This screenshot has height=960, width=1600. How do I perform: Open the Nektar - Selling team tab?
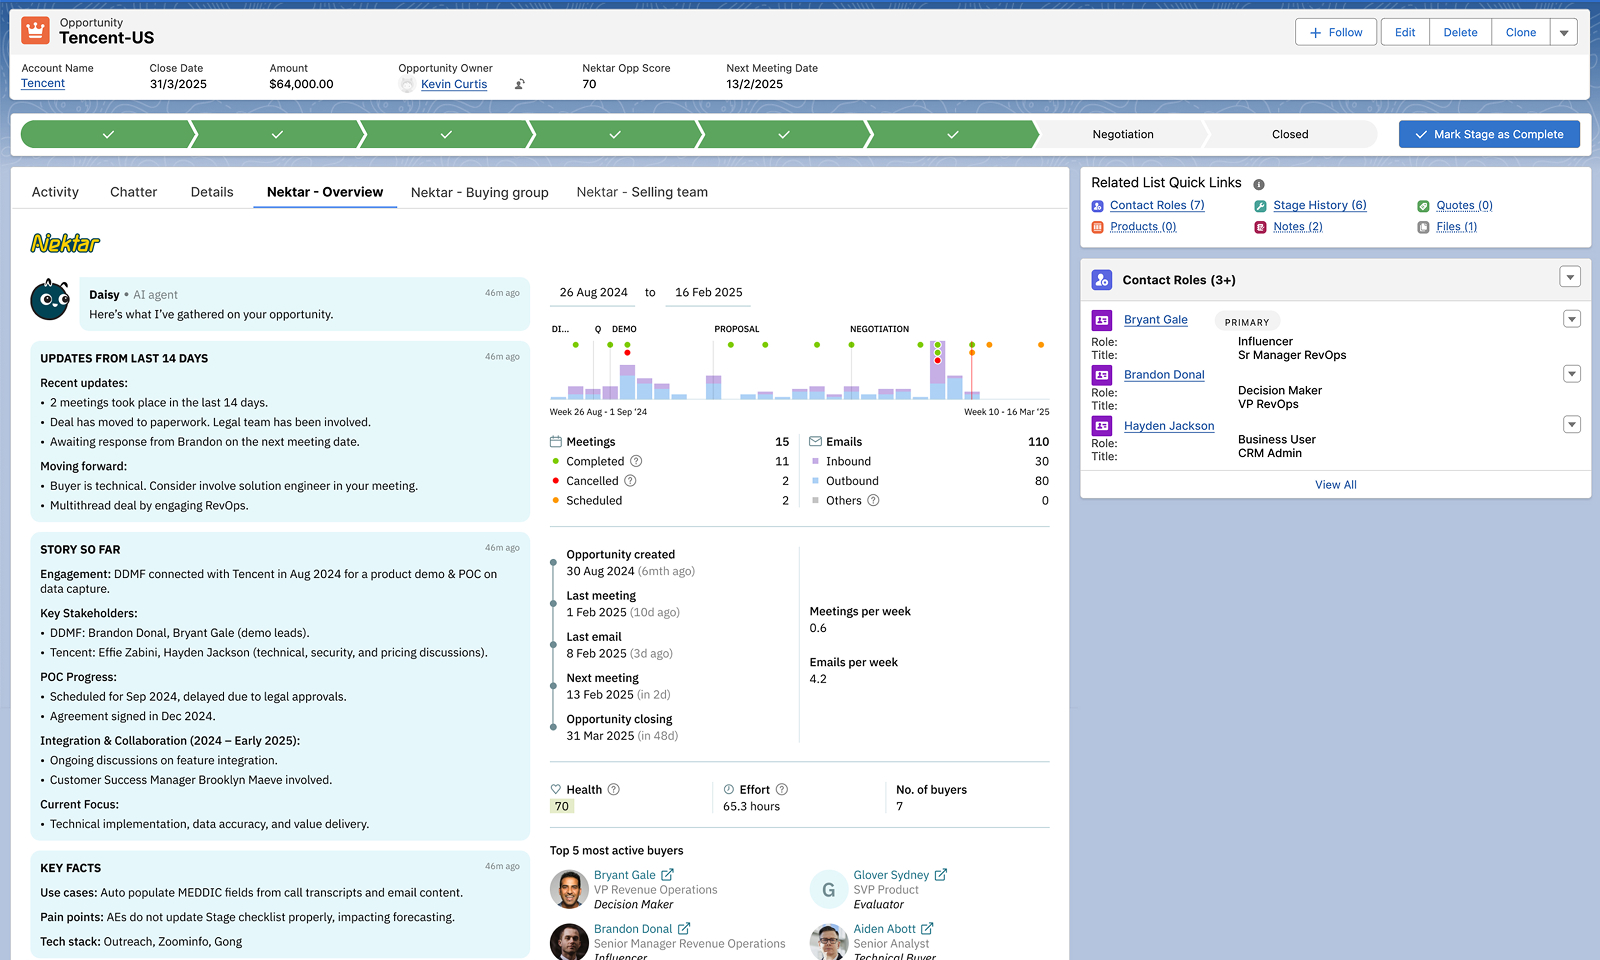coord(642,192)
